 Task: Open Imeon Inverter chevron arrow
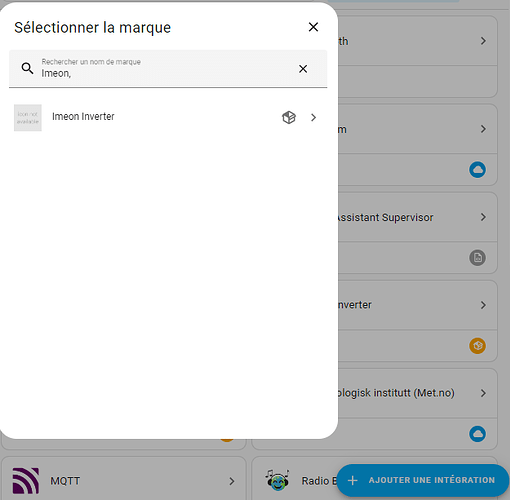click(313, 117)
